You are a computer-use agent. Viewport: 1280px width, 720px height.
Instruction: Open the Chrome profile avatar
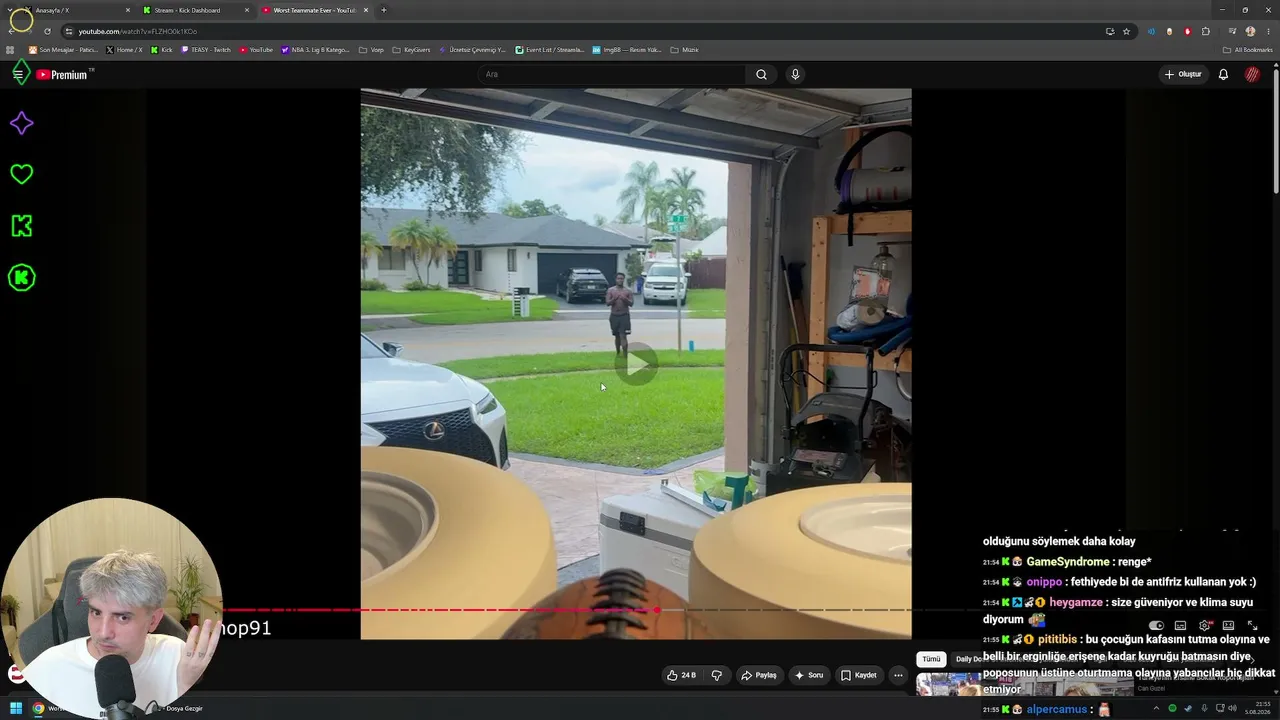(1250, 31)
